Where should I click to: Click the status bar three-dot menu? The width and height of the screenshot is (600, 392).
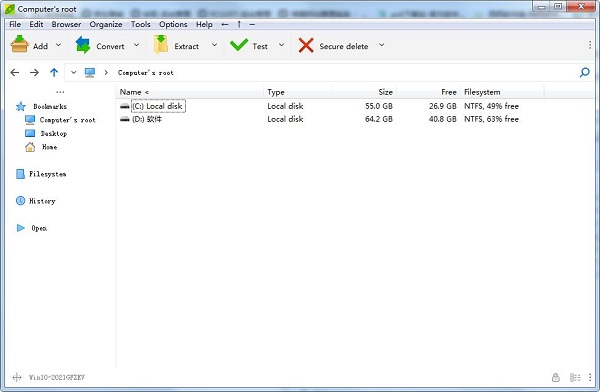(x=590, y=377)
